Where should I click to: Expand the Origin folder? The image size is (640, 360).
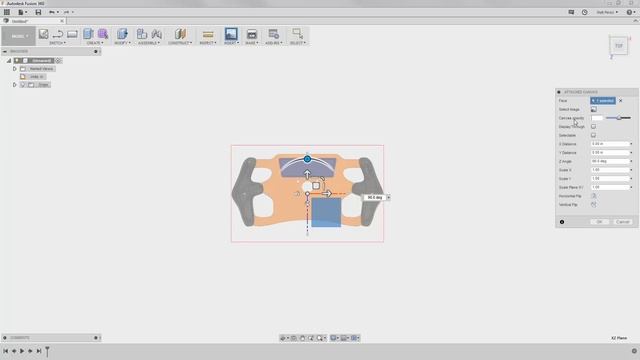[15, 85]
